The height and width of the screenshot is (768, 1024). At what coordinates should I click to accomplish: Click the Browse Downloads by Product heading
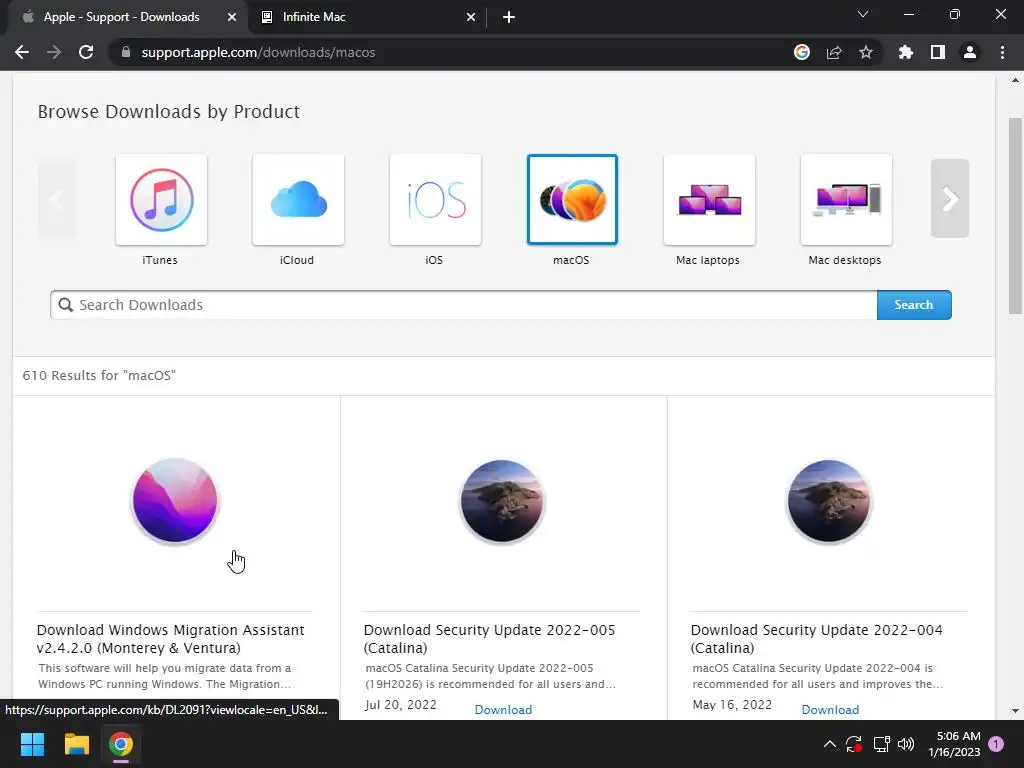click(x=168, y=112)
